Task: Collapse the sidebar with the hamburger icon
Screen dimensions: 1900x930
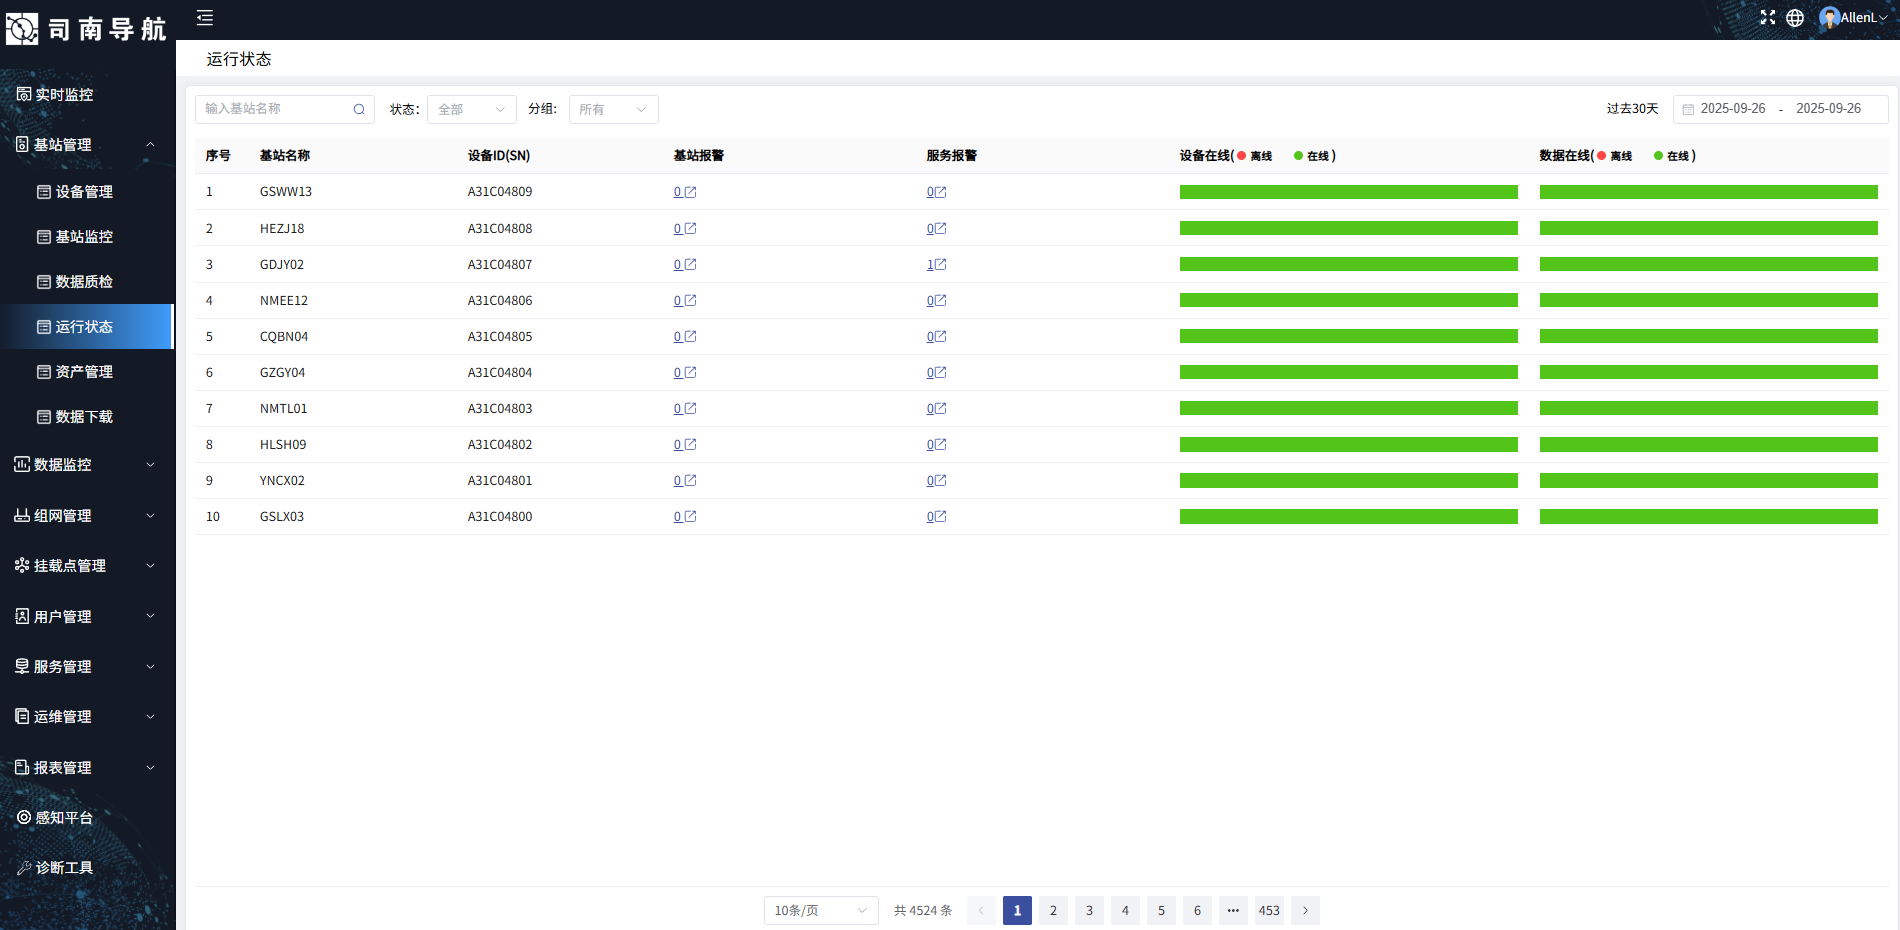Action: click(205, 17)
